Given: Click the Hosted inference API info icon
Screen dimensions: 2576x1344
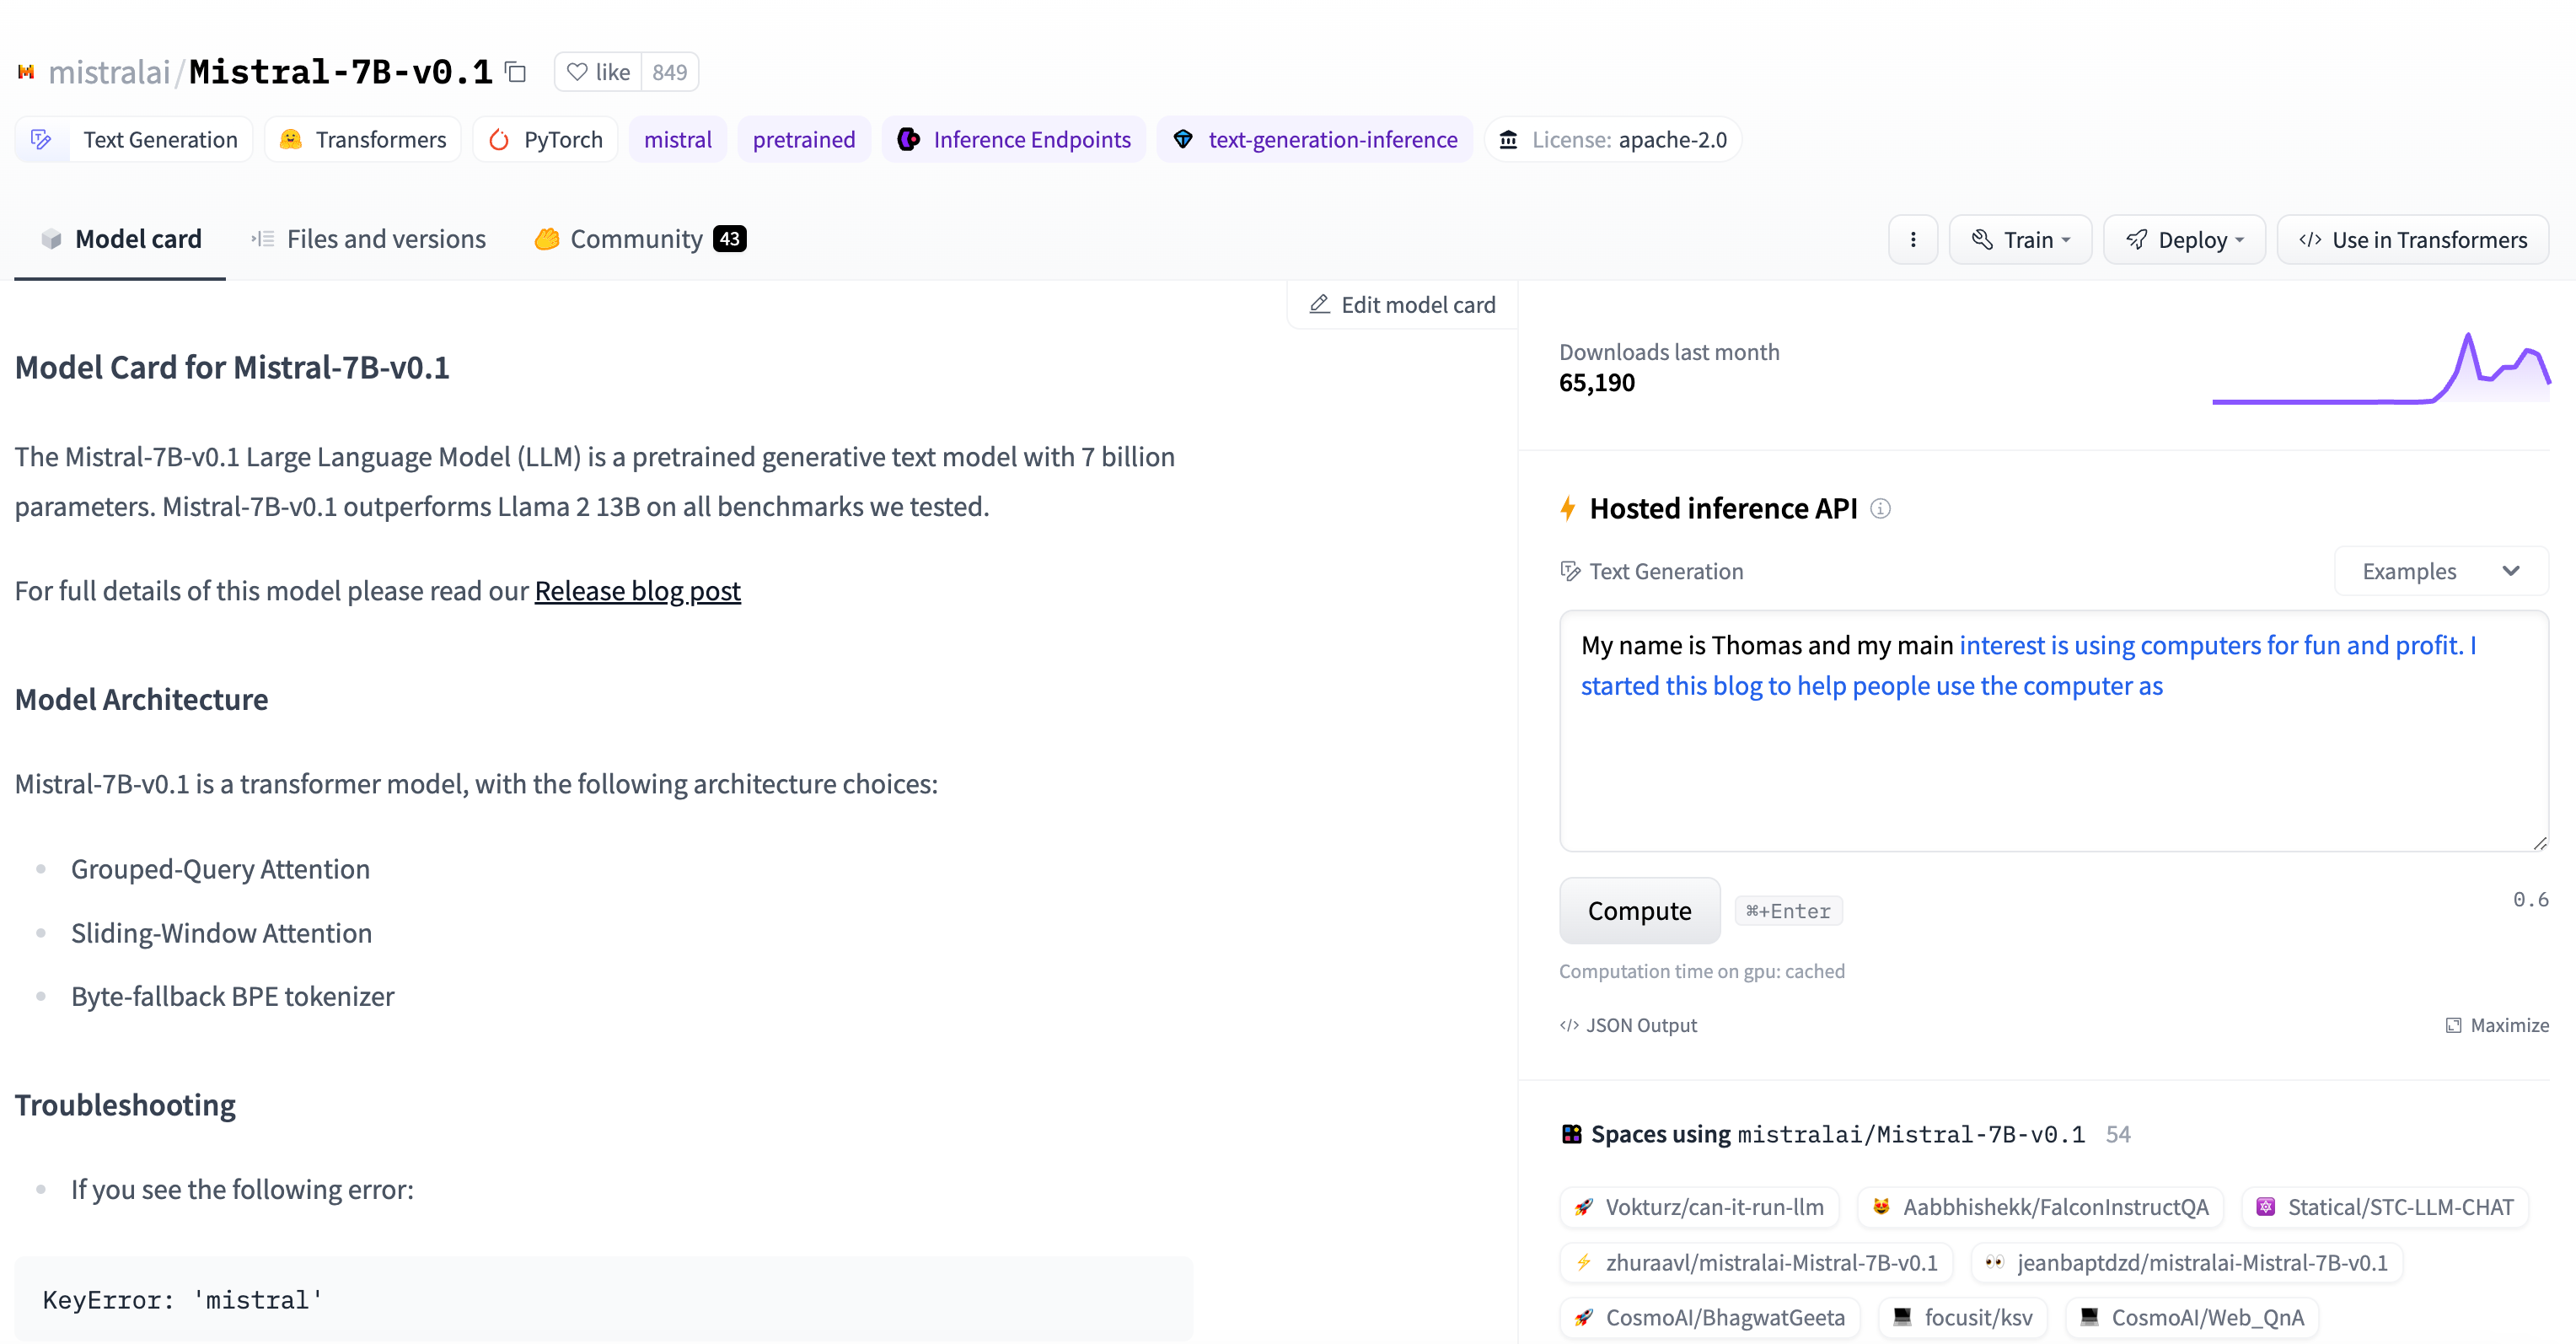Looking at the screenshot, I should click(1880, 509).
